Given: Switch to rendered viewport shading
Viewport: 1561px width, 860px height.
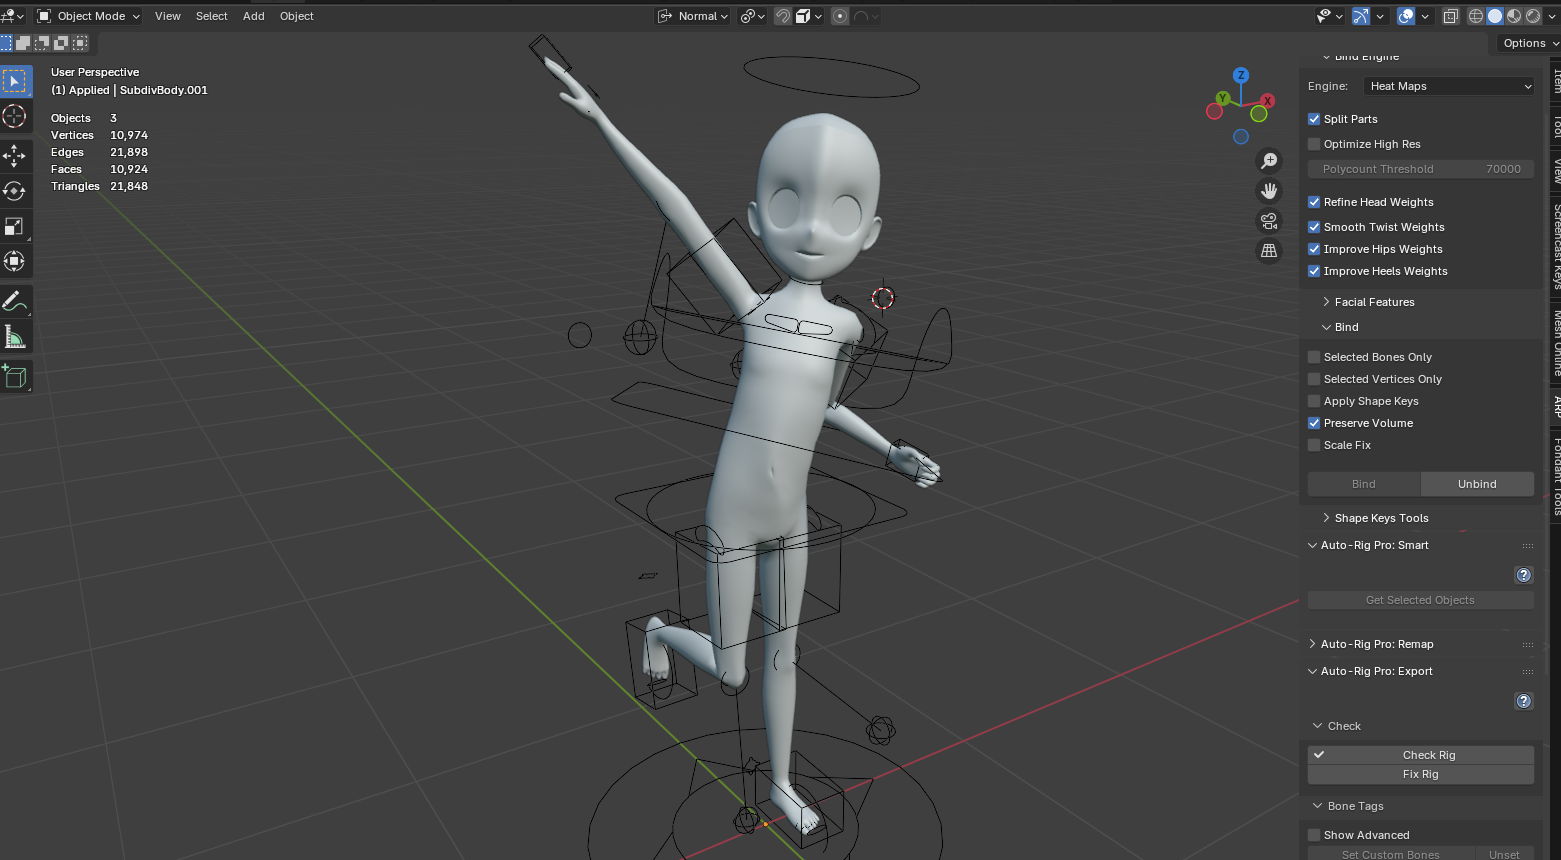Looking at the screenshot, I should (x=1533, y=16).
